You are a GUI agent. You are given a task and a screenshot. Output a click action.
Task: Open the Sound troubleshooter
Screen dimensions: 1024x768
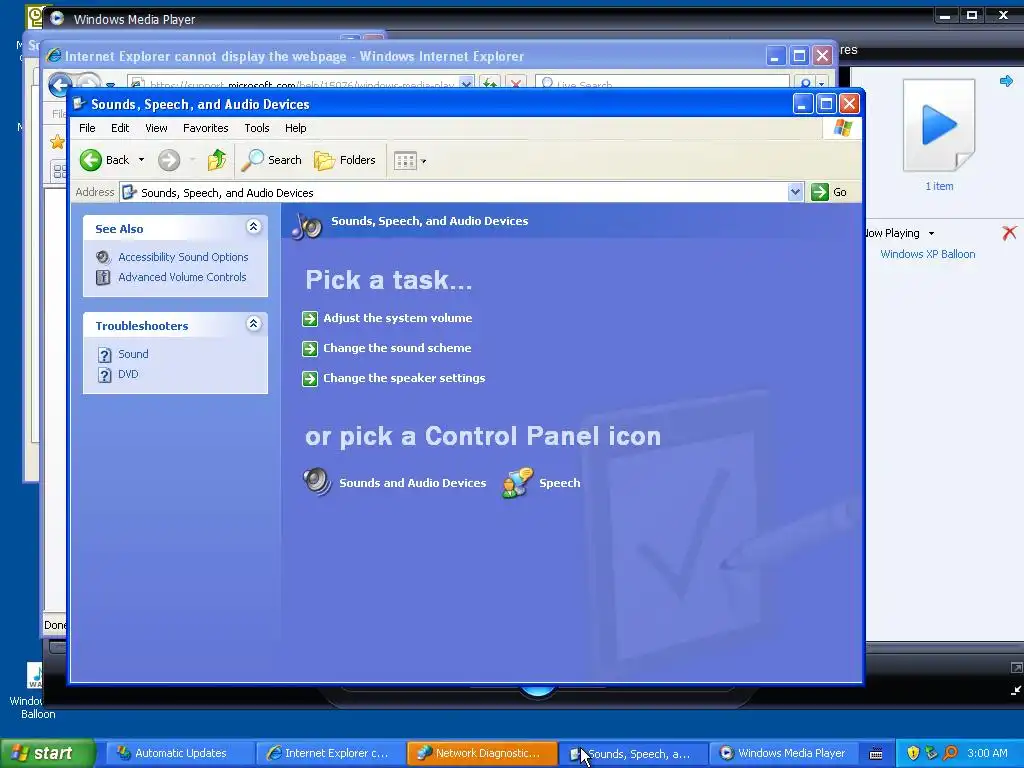133,354
